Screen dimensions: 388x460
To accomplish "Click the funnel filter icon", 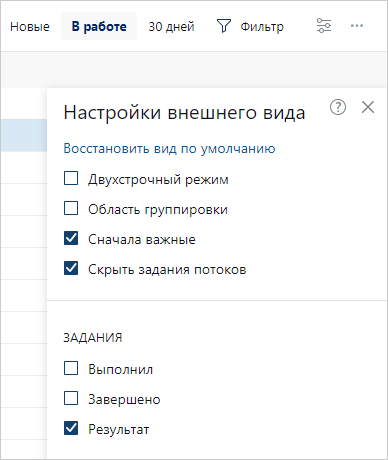I will click(x=224, y=26).
